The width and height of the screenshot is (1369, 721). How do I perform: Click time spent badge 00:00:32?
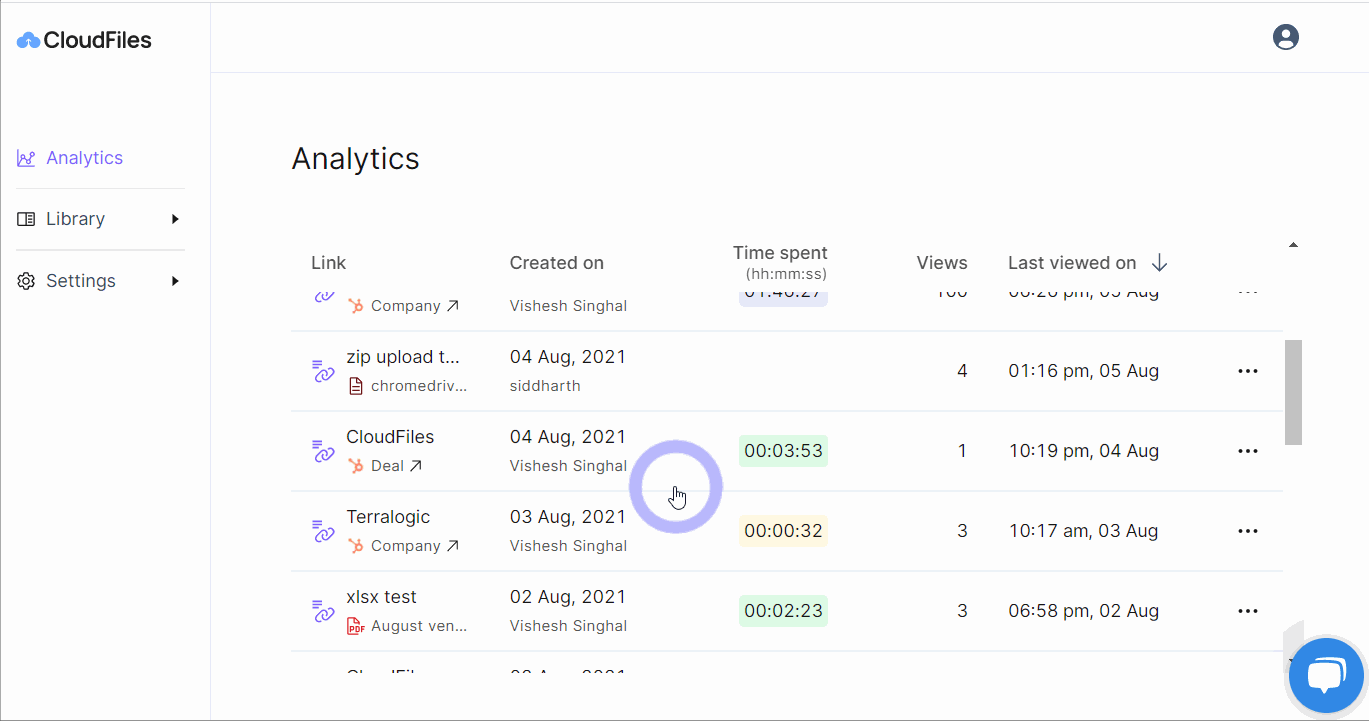[x=783, y=531]
